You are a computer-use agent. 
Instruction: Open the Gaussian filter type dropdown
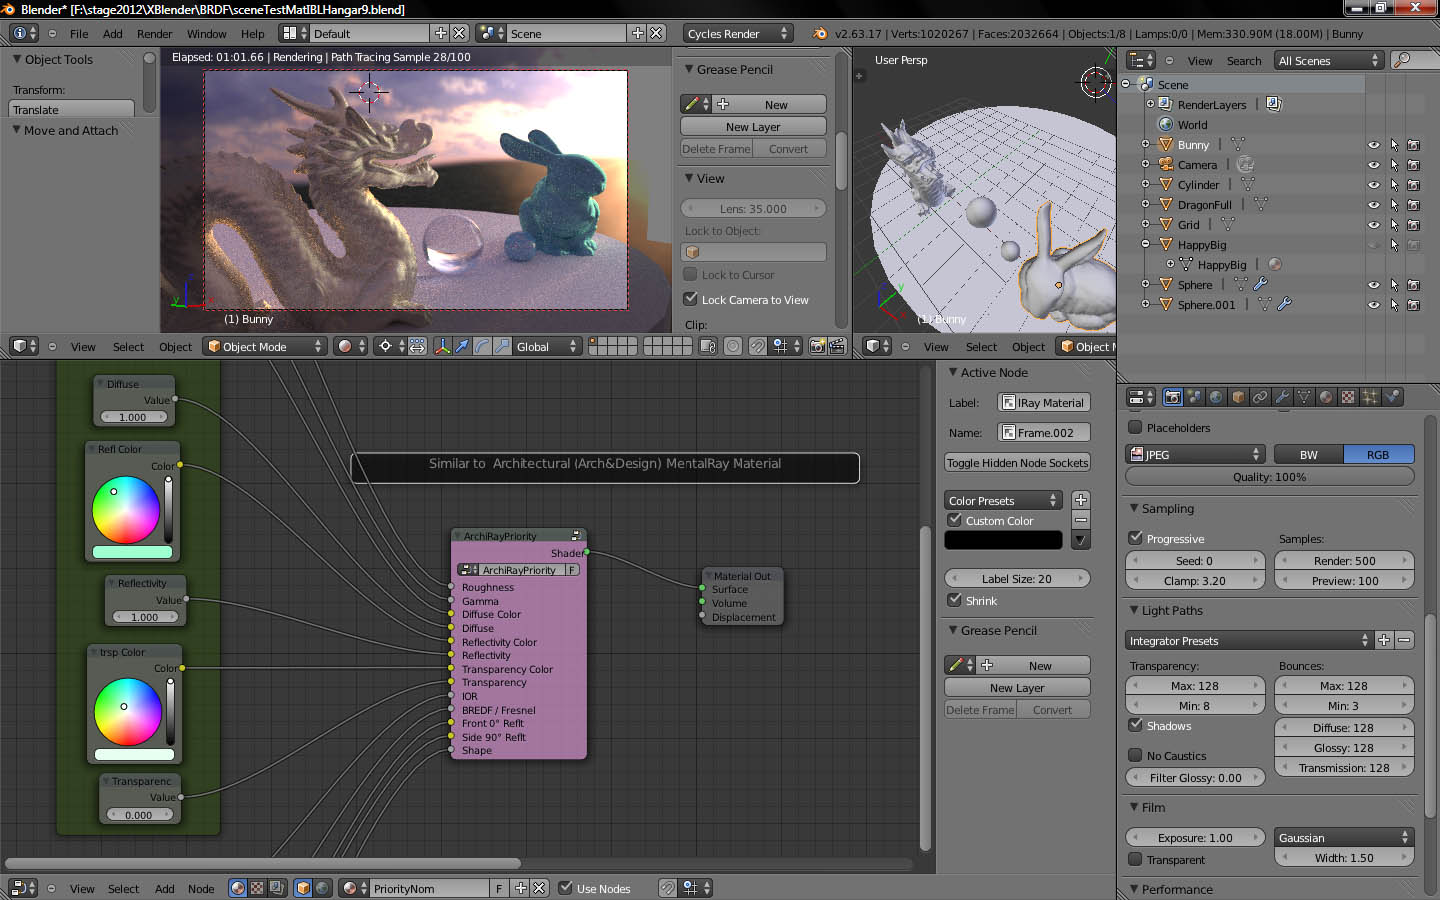click(1344, 837)
